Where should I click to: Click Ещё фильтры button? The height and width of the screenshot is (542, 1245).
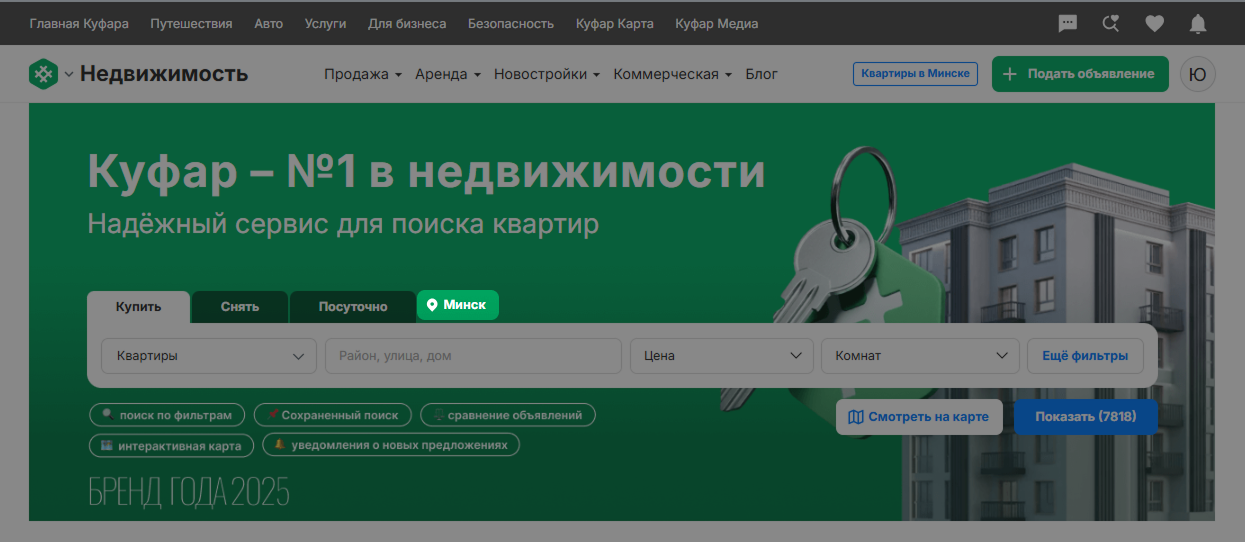(1085, 356)
